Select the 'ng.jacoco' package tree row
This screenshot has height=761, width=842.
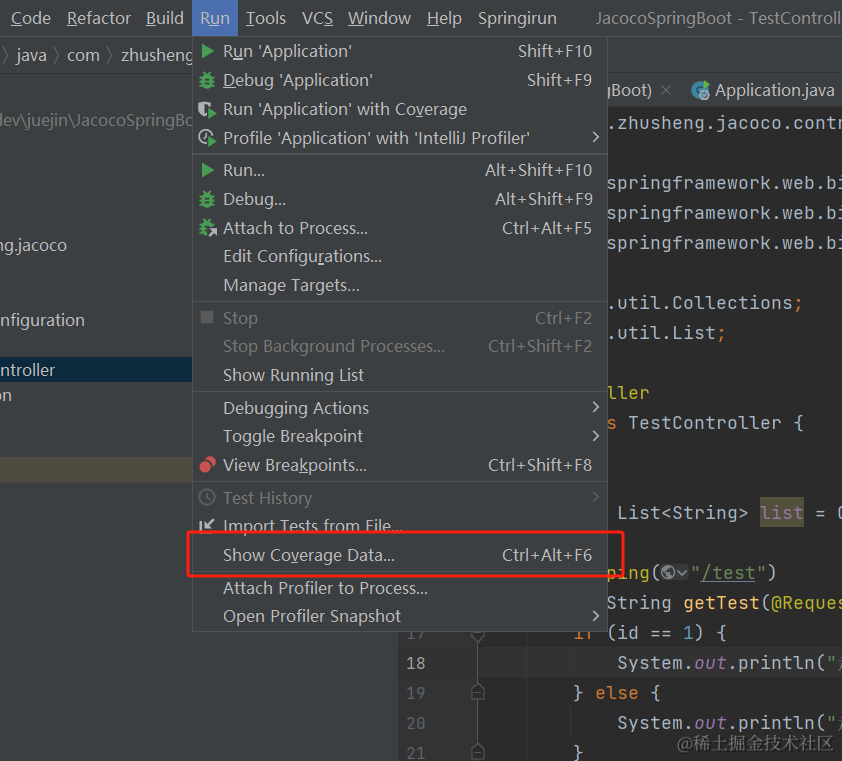(x=96, y=245)
